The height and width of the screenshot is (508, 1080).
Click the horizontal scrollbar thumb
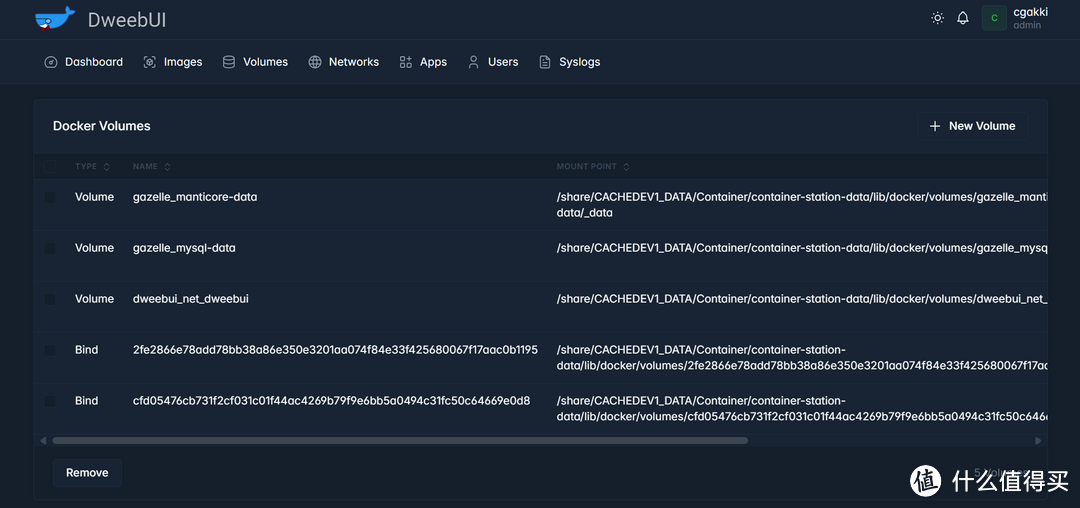coord(400,441)
